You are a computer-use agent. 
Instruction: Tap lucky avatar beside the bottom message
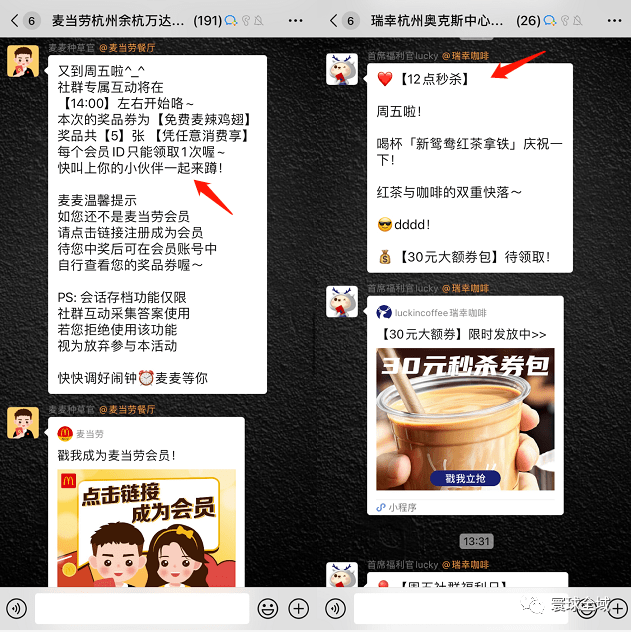[x=342, y=574]
